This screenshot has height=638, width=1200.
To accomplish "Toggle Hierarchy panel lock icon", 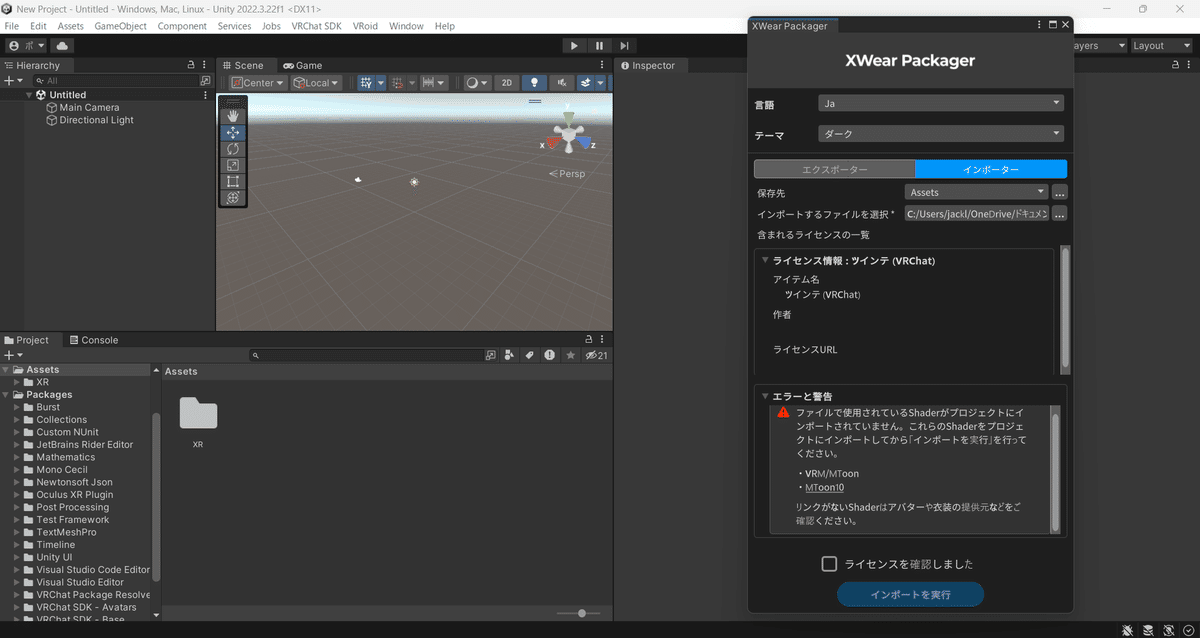I will [191, 65].
